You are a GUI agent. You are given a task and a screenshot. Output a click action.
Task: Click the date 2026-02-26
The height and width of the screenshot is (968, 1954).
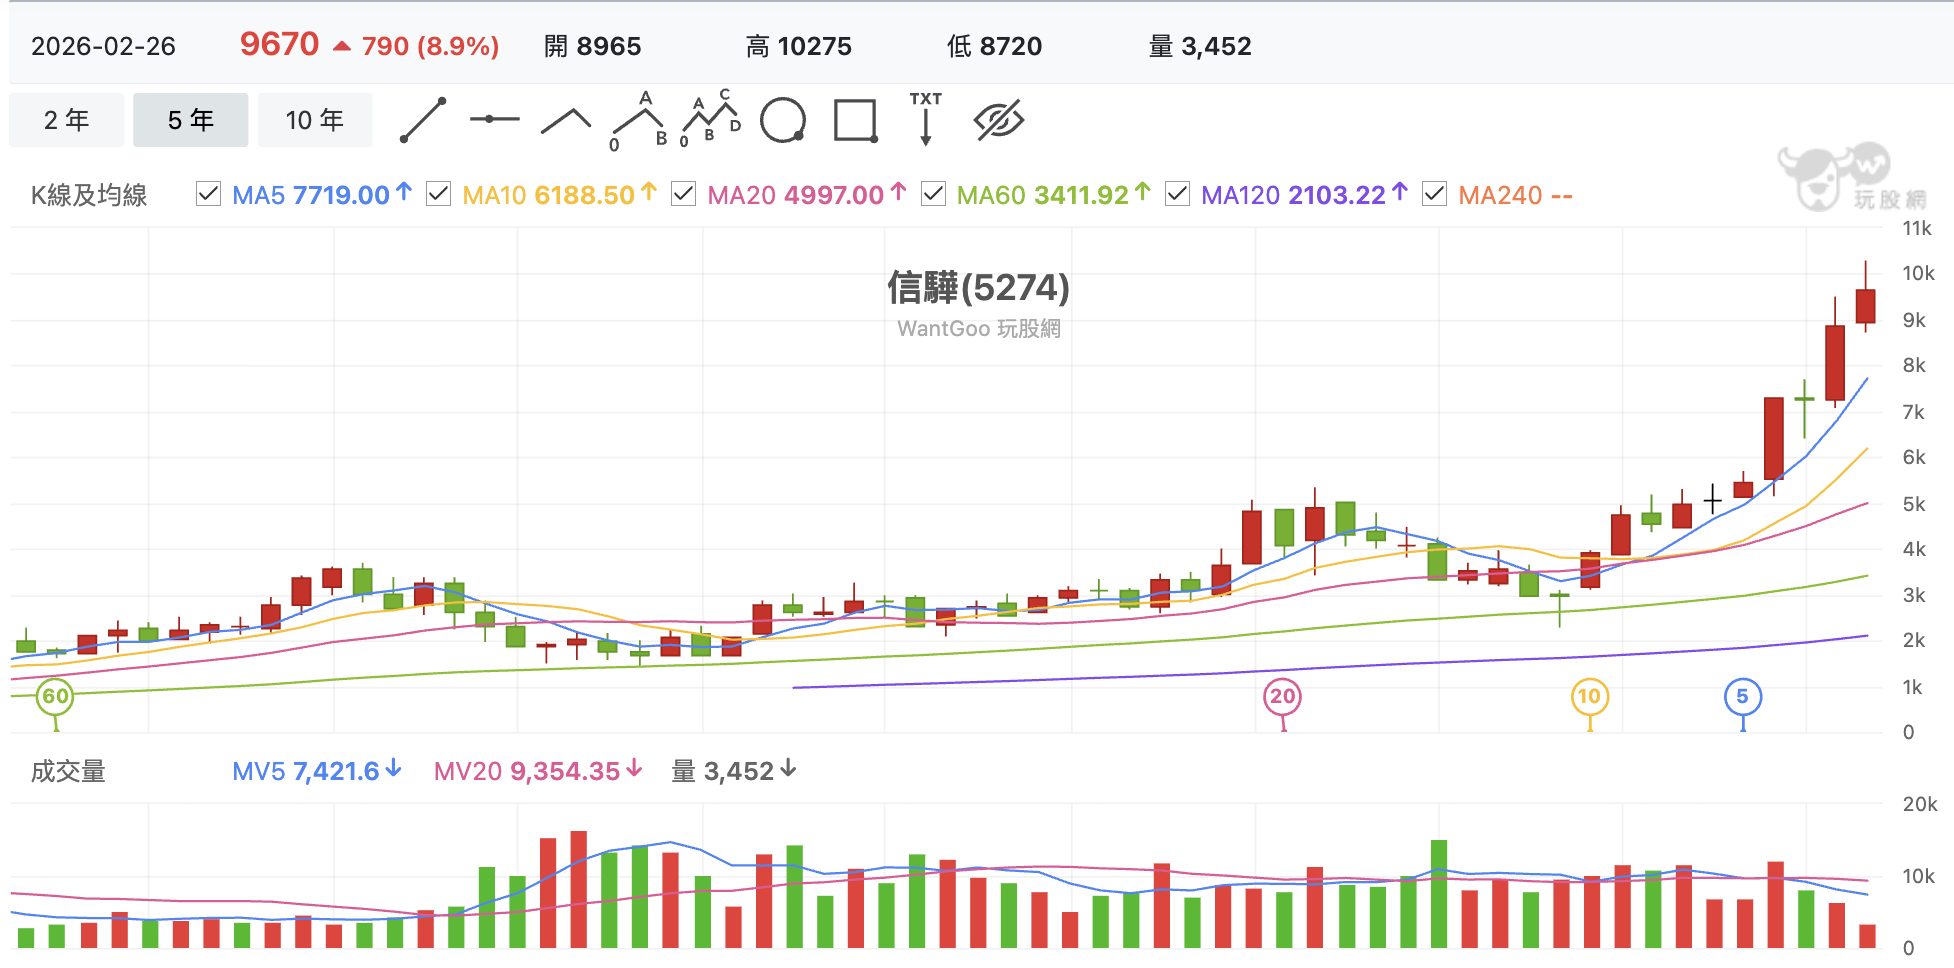pyautogui.click(x=103, y=46)
